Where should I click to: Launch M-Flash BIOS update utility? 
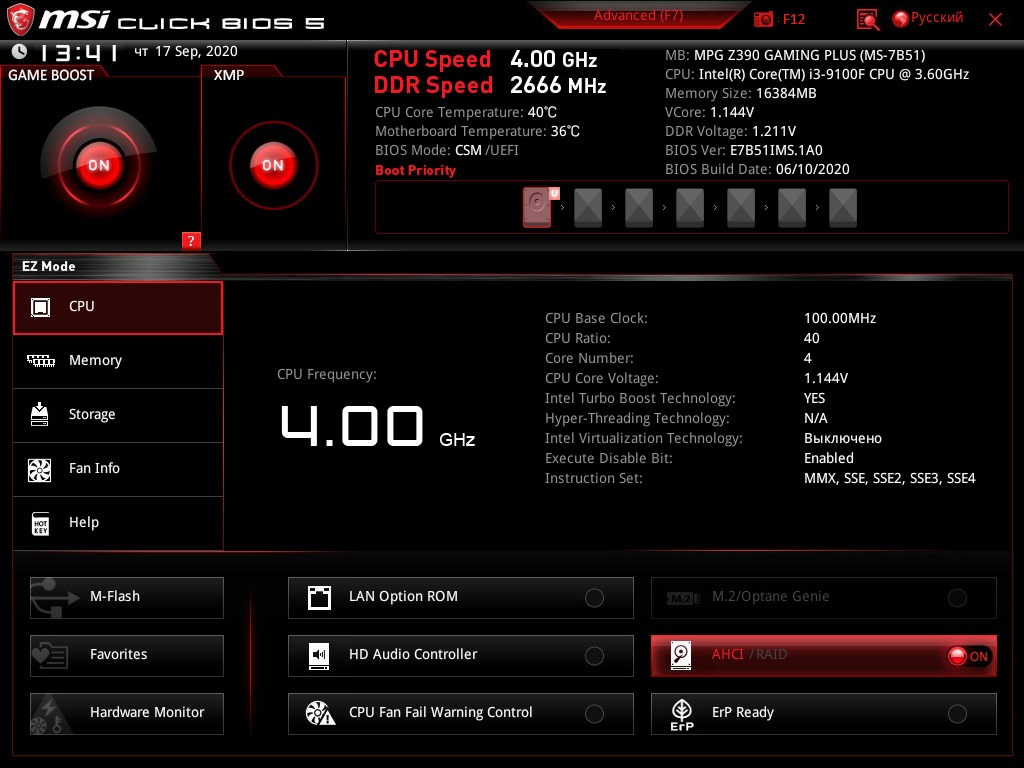tap(127, 598)
